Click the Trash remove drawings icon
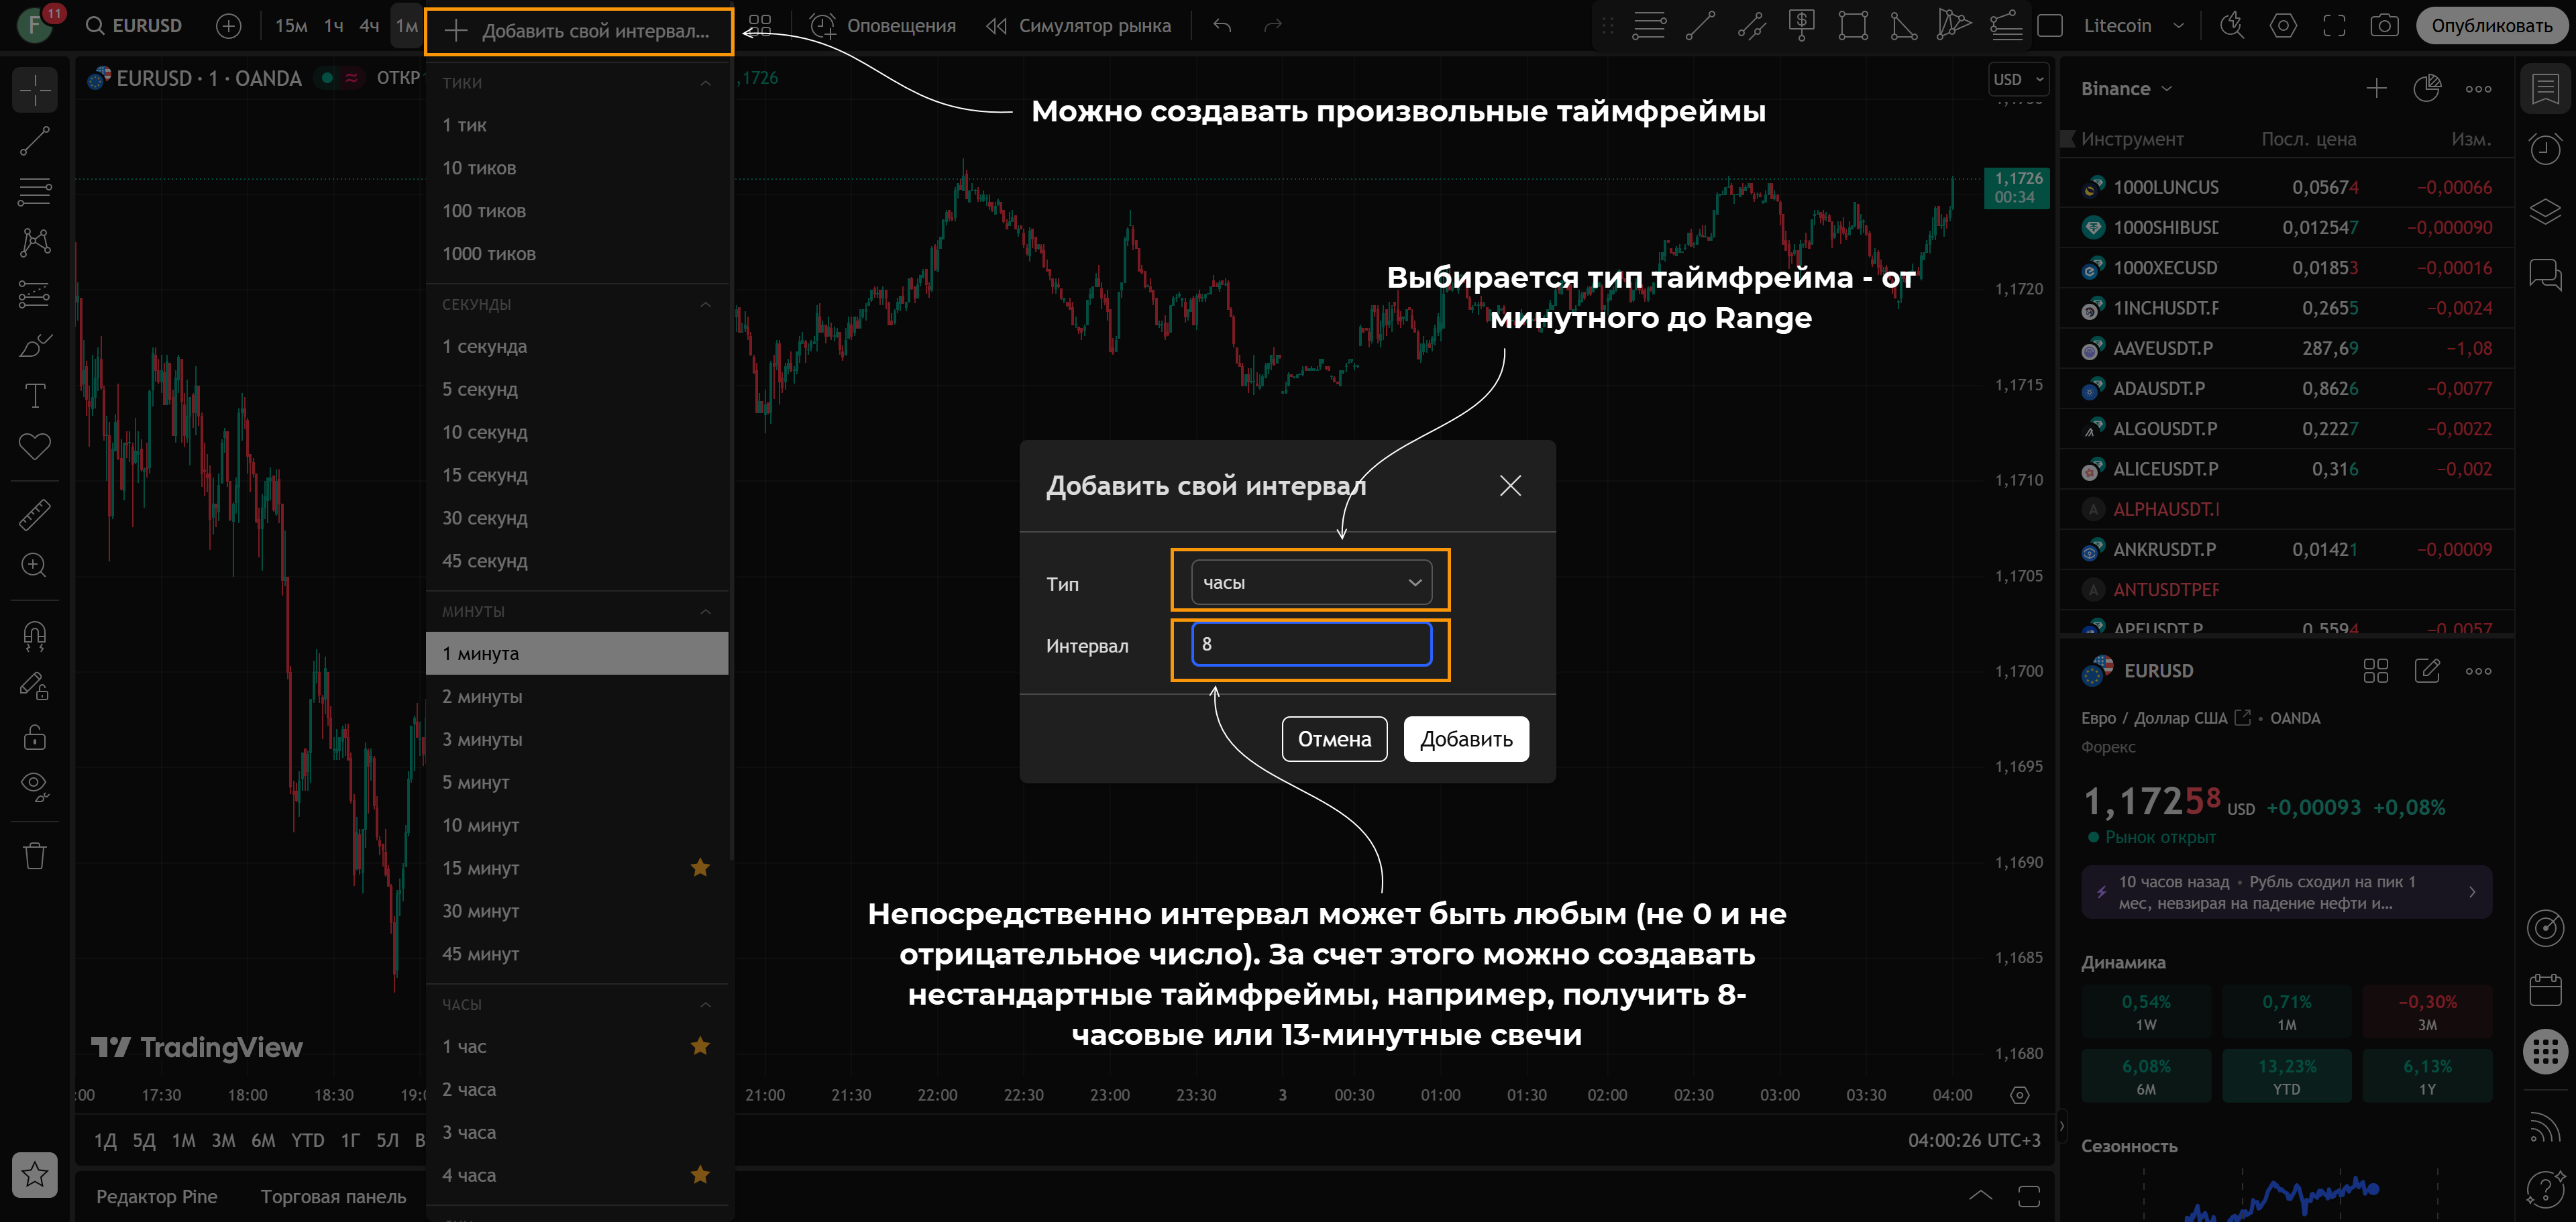2576x1222 pixels. pos(35,856)
